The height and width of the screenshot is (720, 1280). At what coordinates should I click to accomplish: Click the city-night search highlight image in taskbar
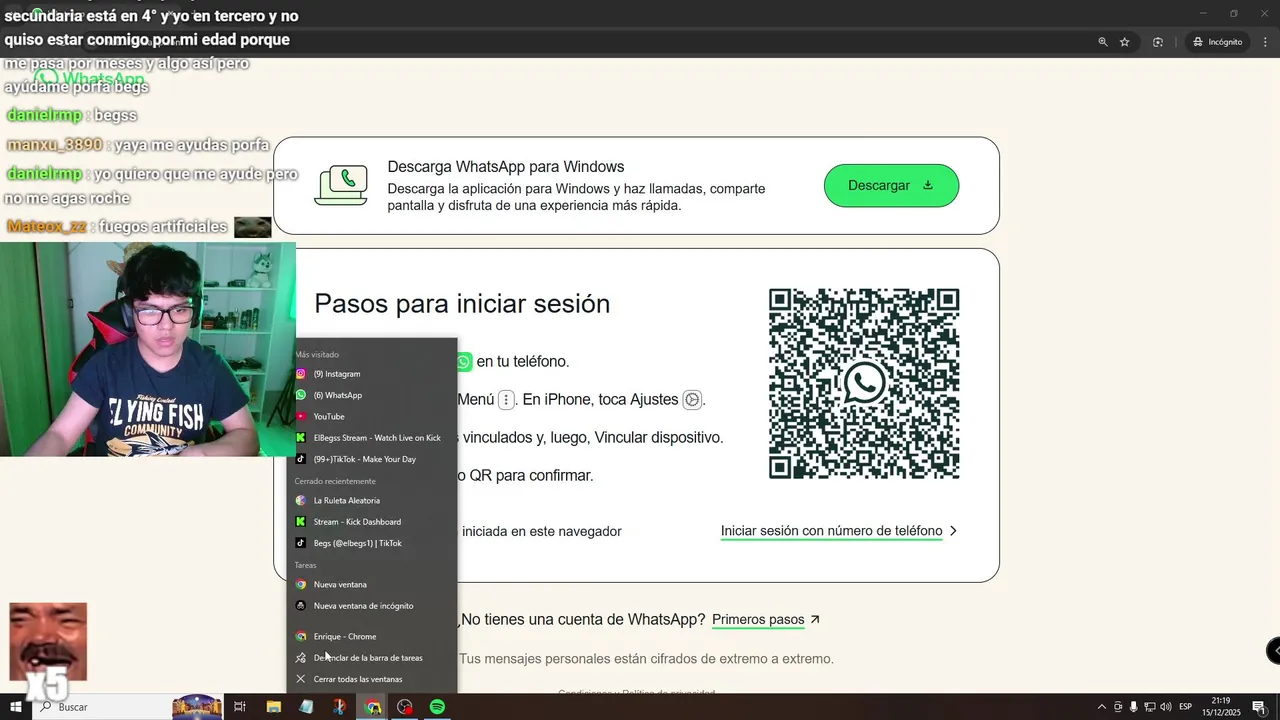[x=197, y=707]
